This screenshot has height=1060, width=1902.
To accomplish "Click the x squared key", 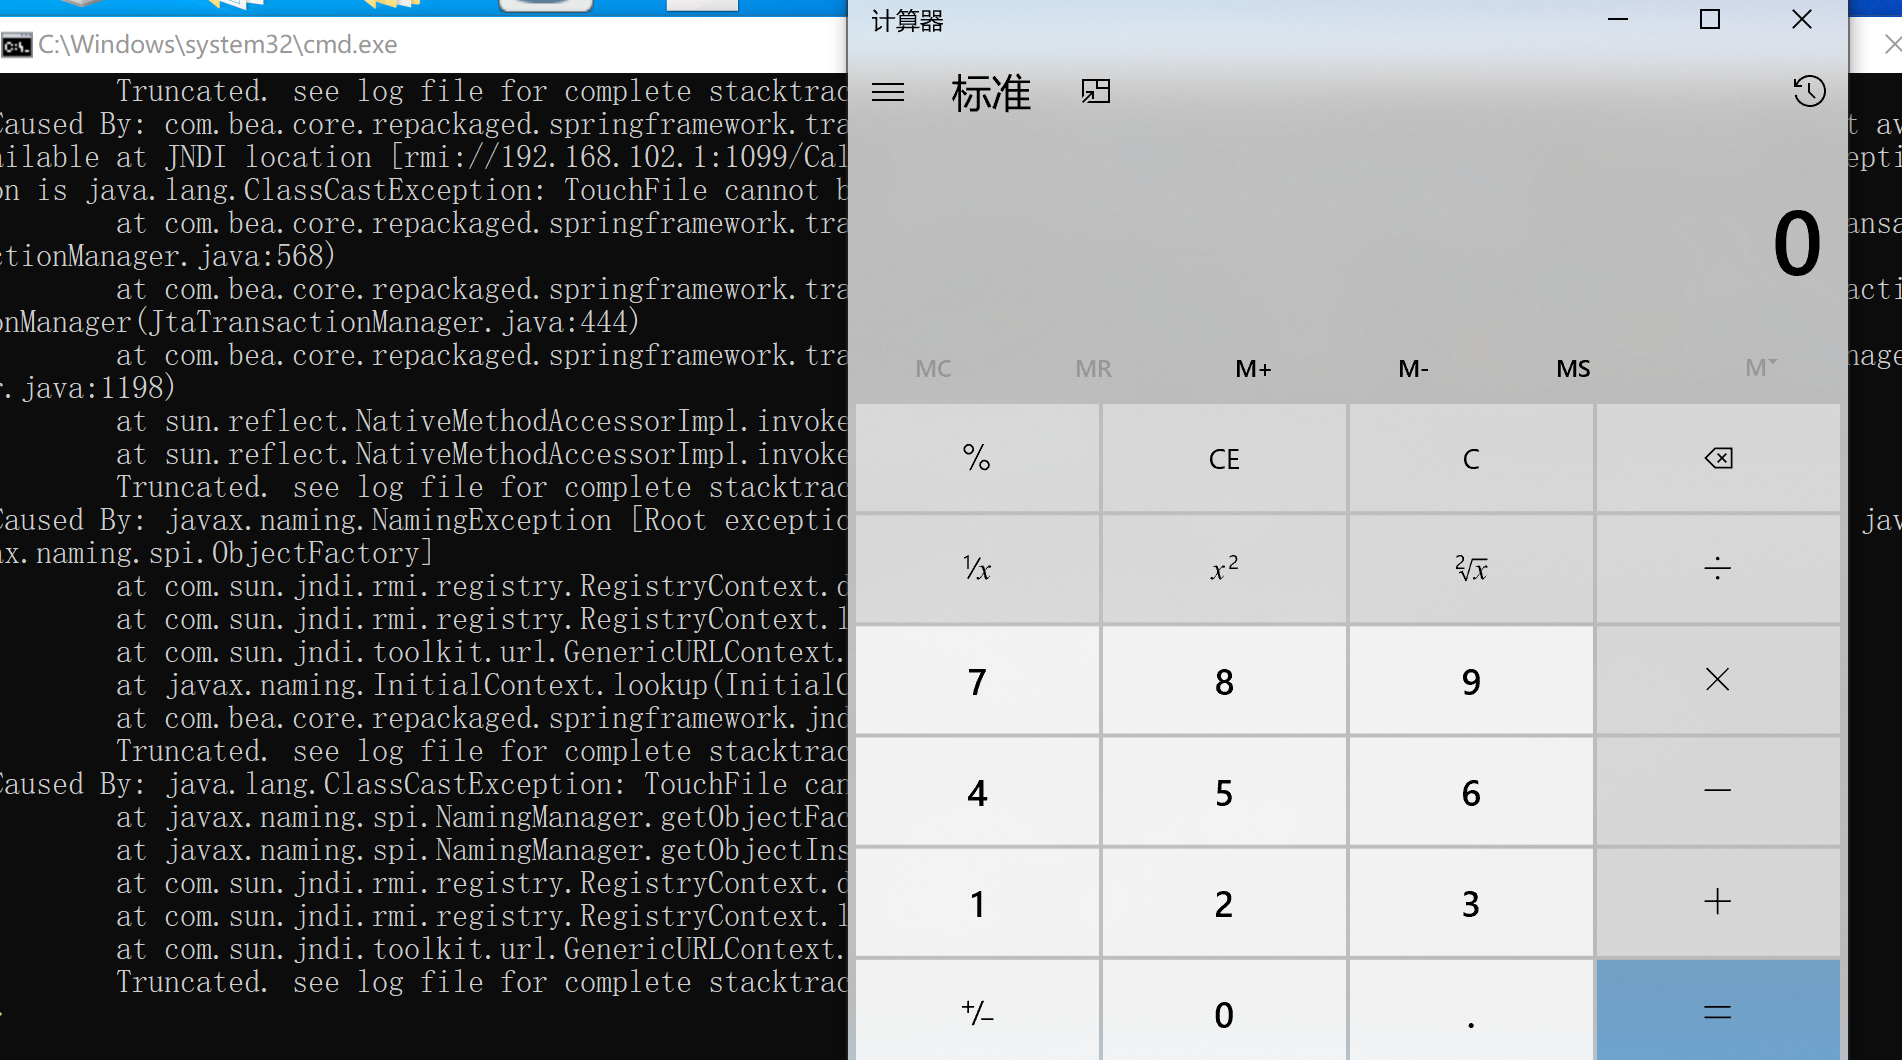I will pos(1224,569).
